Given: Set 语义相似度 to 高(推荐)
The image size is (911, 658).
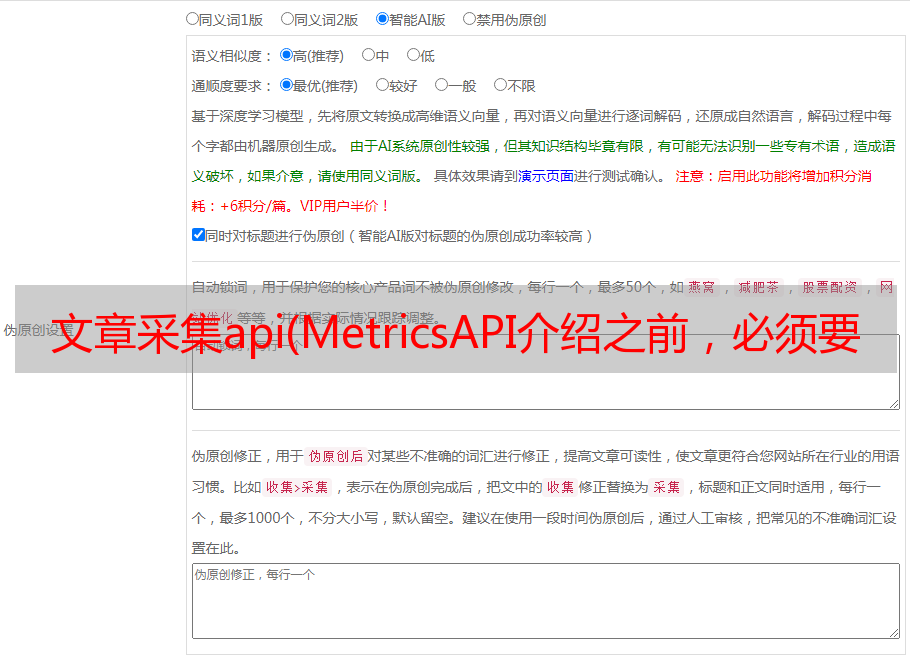Looking at the screenshot, I should (x=286, y=56).
